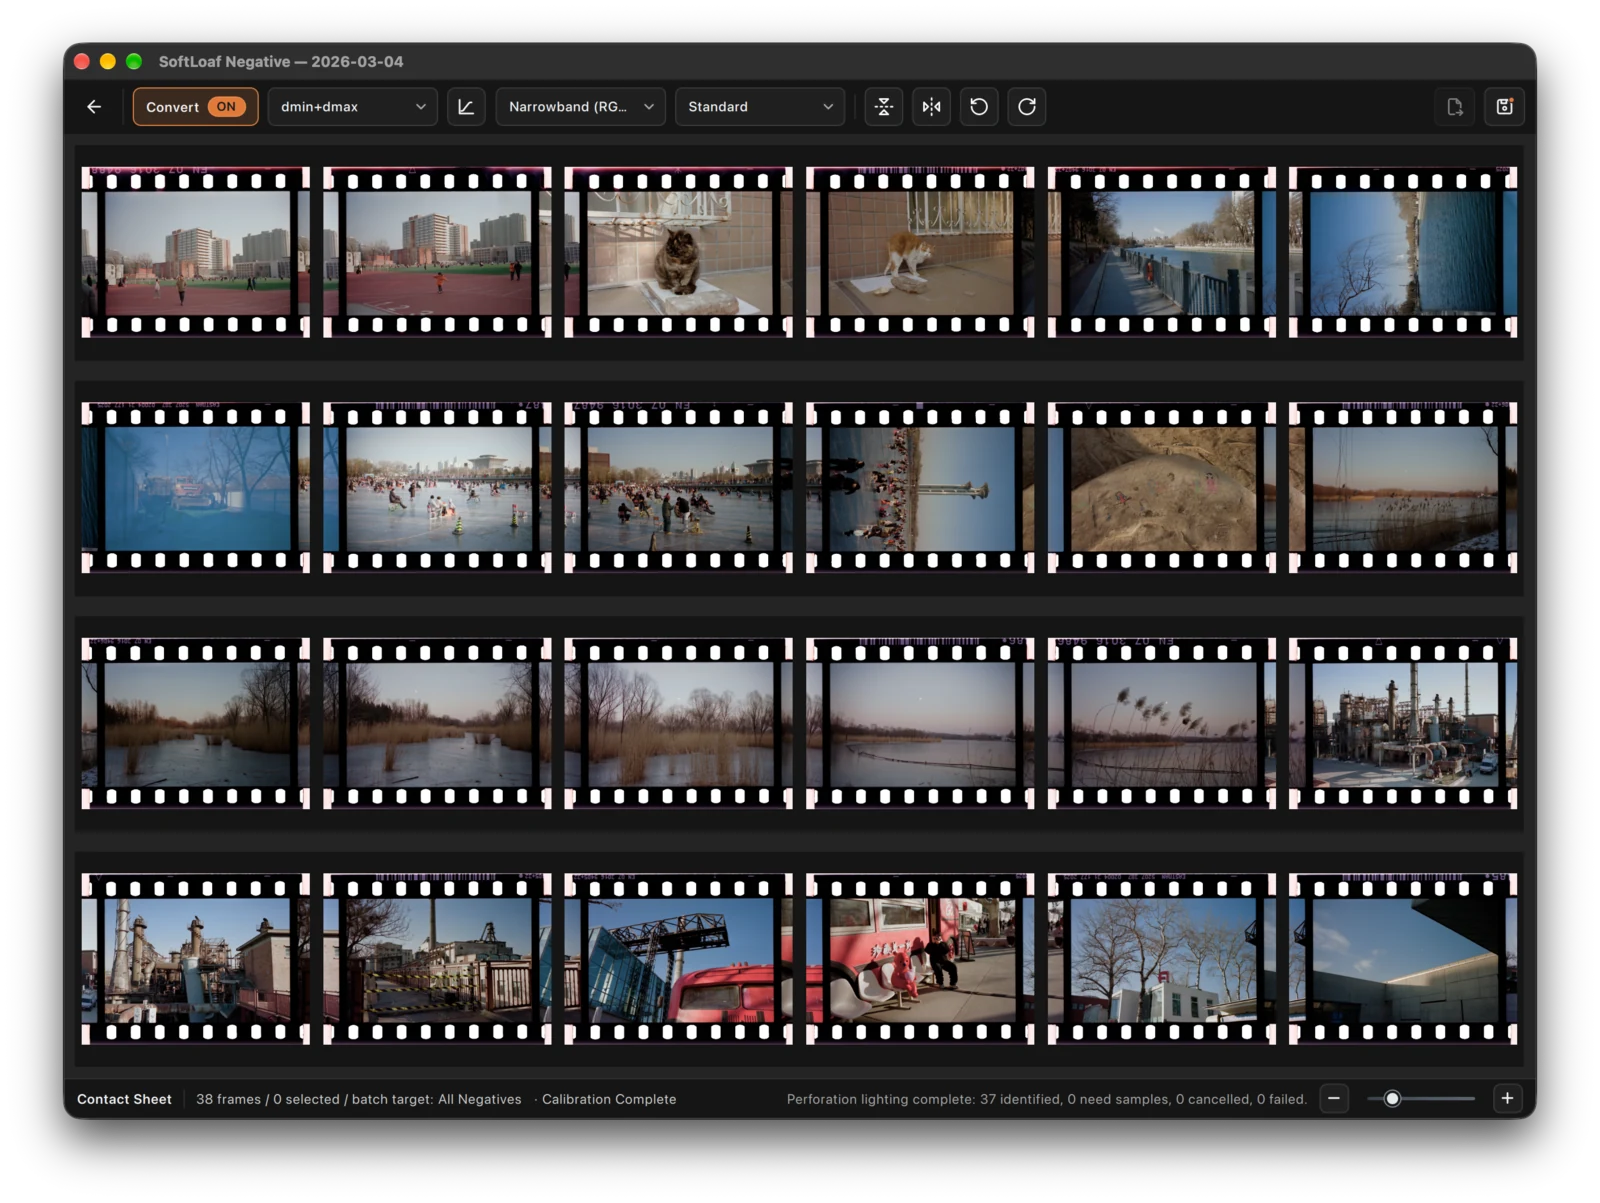Select the sideways tower and crowd frame

click(920, 488)
